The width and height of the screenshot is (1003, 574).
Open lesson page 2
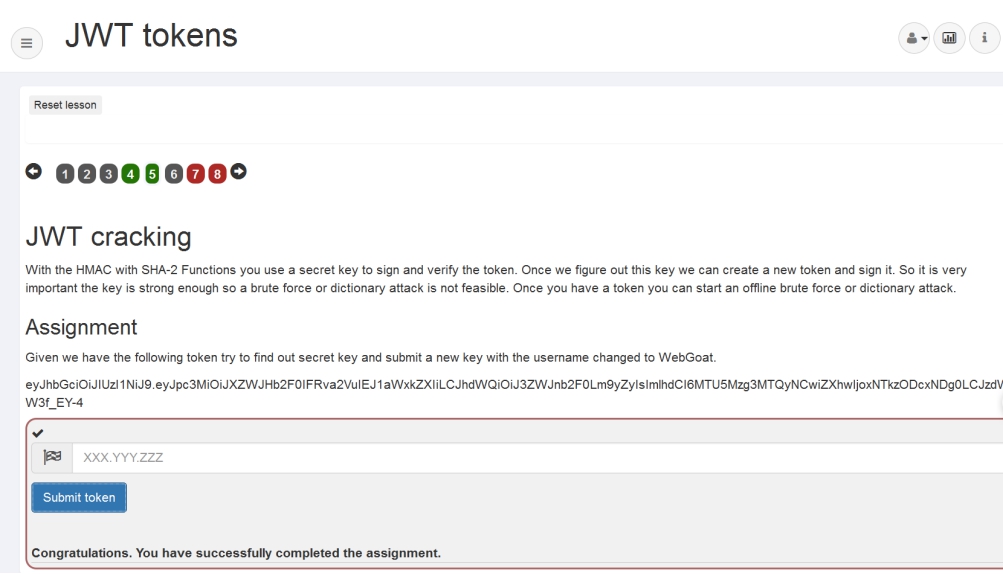(x=87, y=174)
